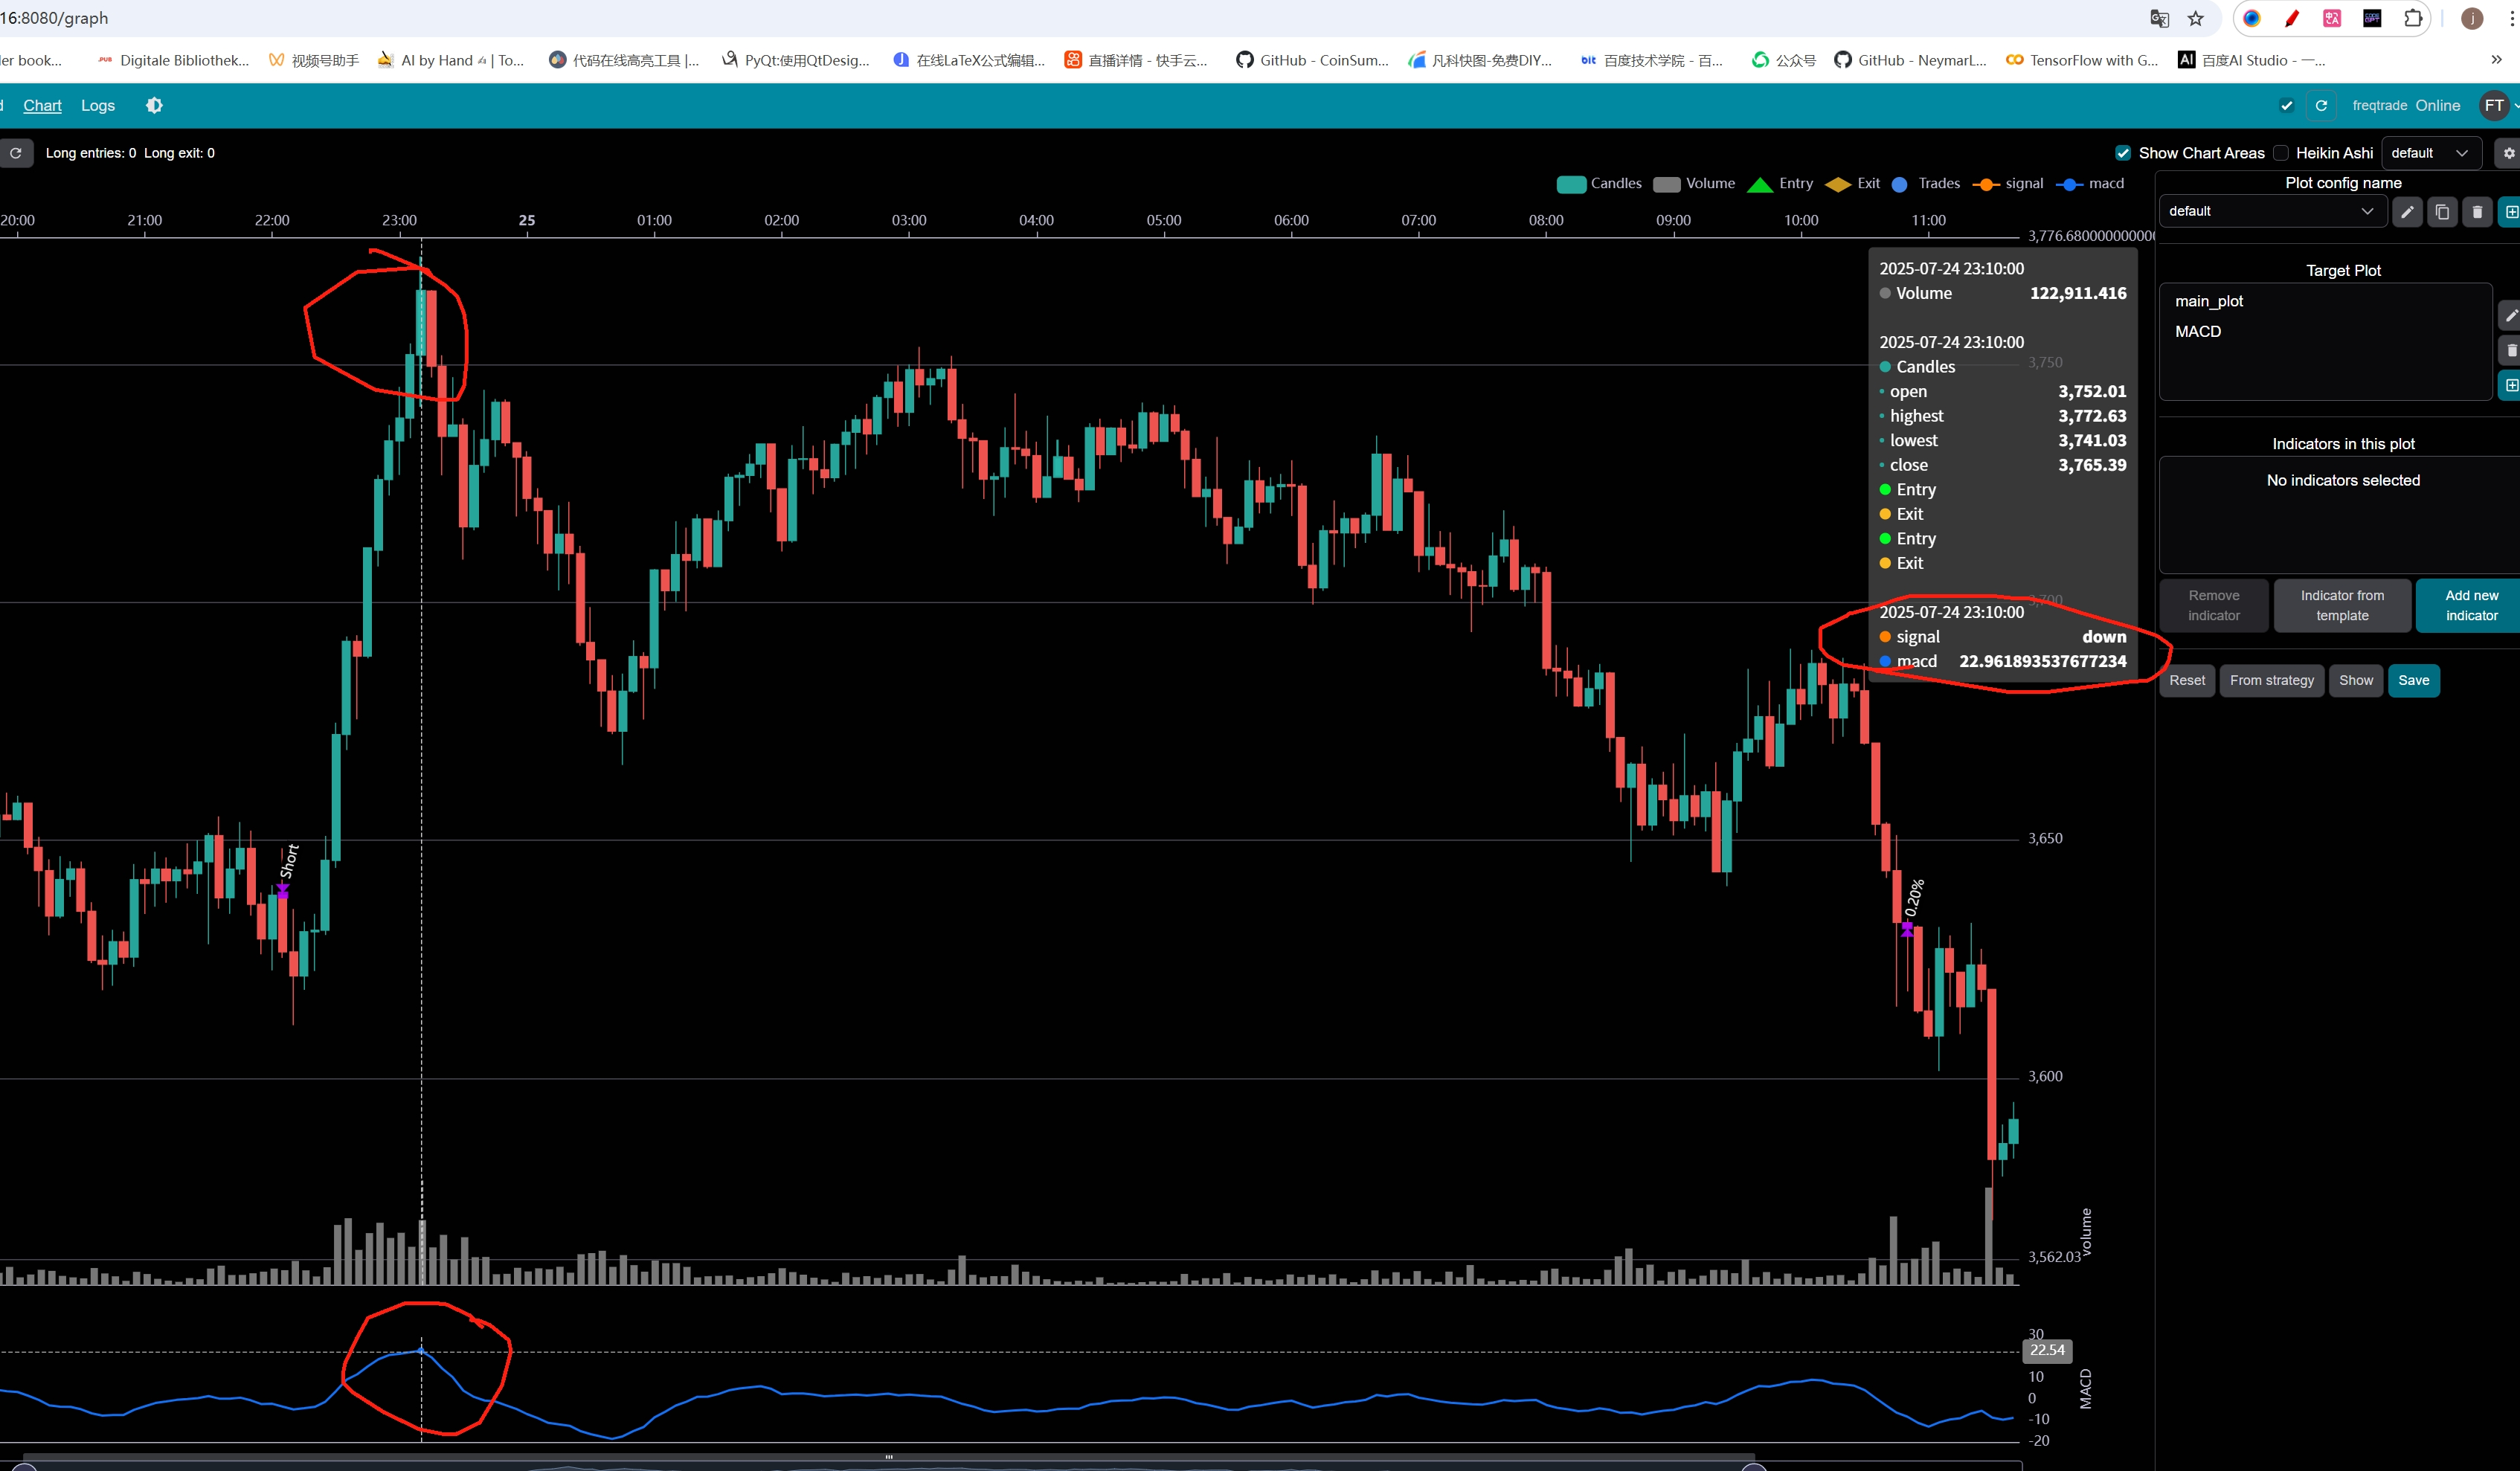The width and height of the screenshot is (2520, 1471).
Task: Click the refresh icon beside freqtrade Online
Action: 2321,105
